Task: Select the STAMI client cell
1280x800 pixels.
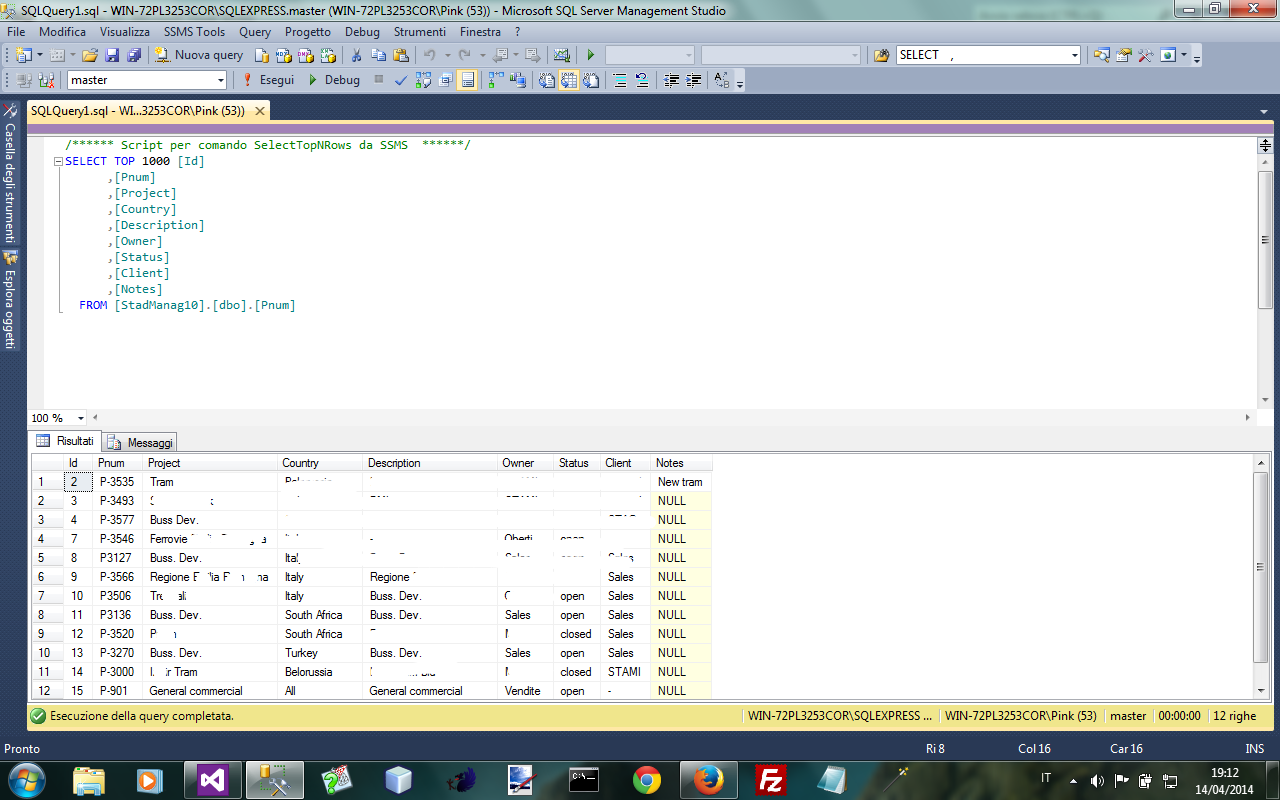Action: coord(626,672)
